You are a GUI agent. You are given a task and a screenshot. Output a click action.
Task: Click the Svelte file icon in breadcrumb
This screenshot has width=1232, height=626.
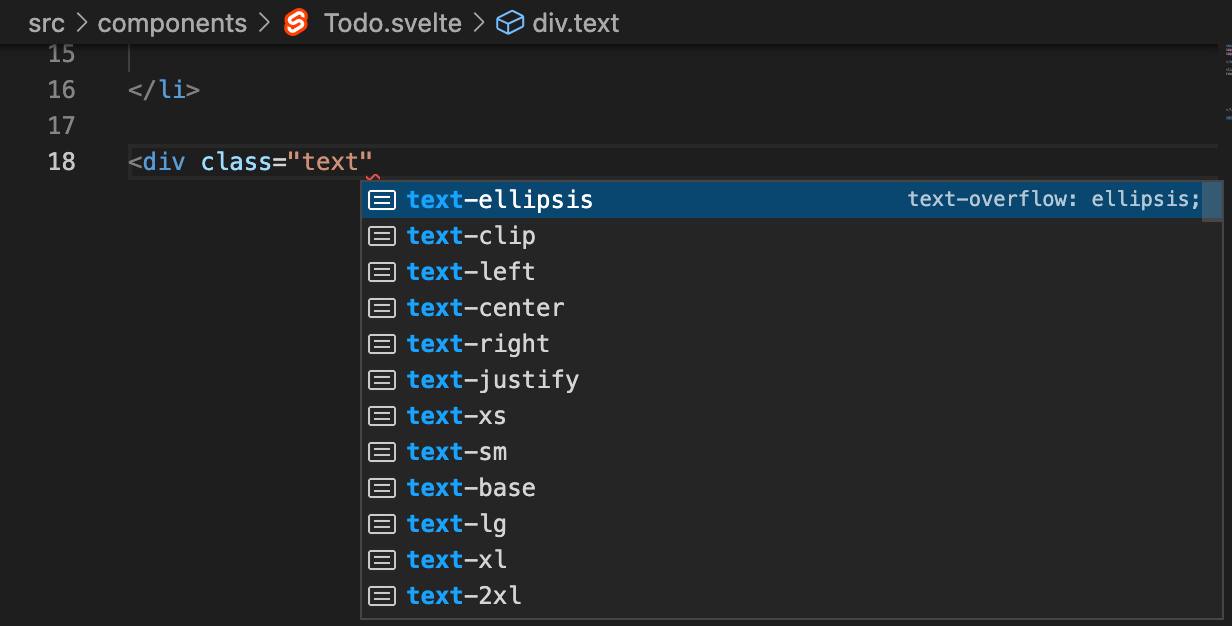(295, 23)
